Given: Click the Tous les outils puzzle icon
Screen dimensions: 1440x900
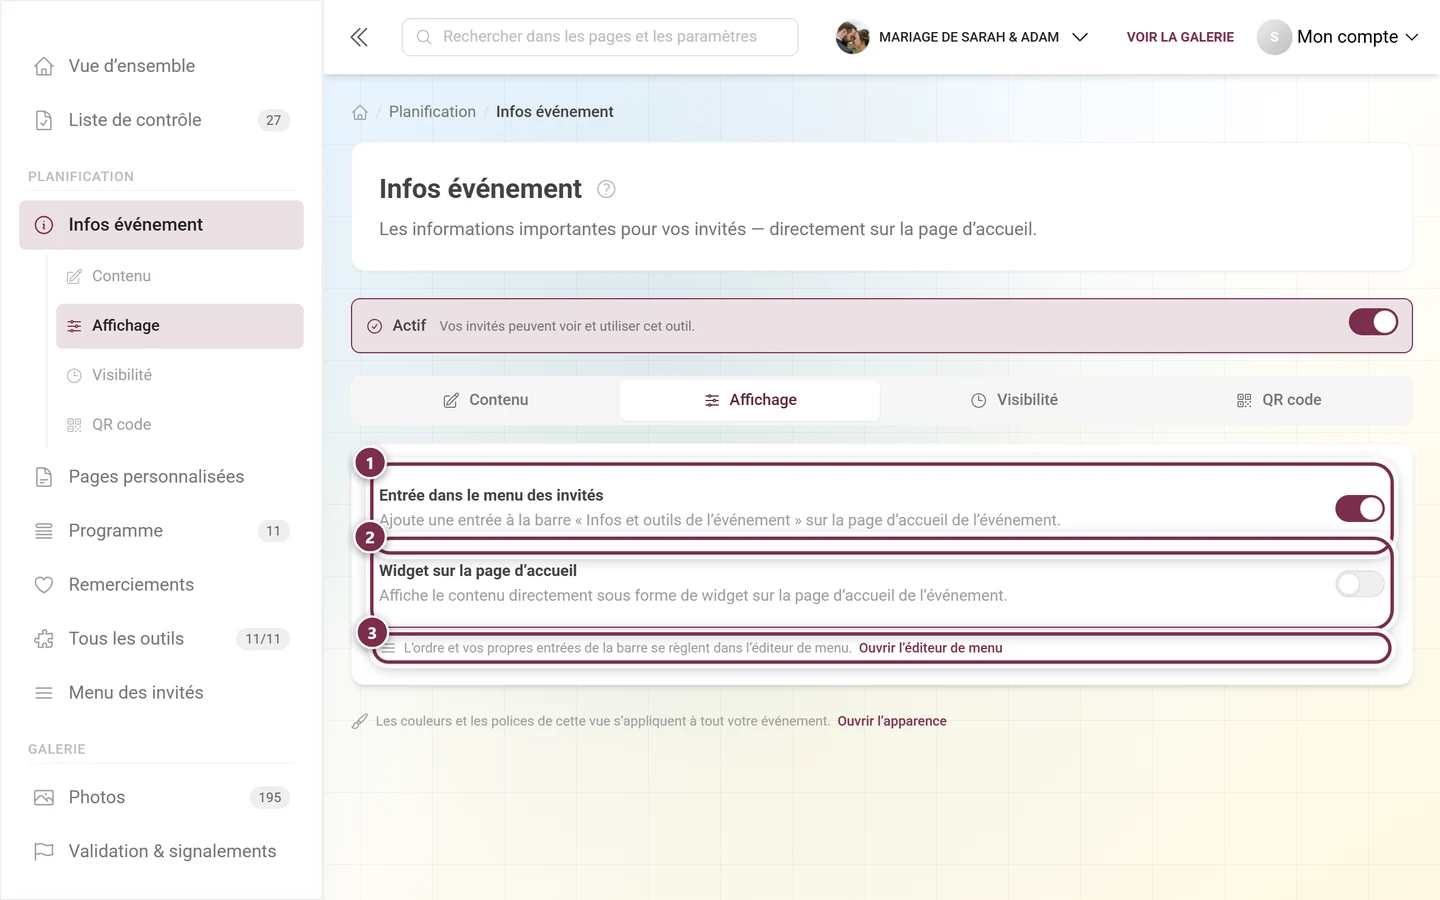Looking at the screenshot, I should tap(44, 639).
